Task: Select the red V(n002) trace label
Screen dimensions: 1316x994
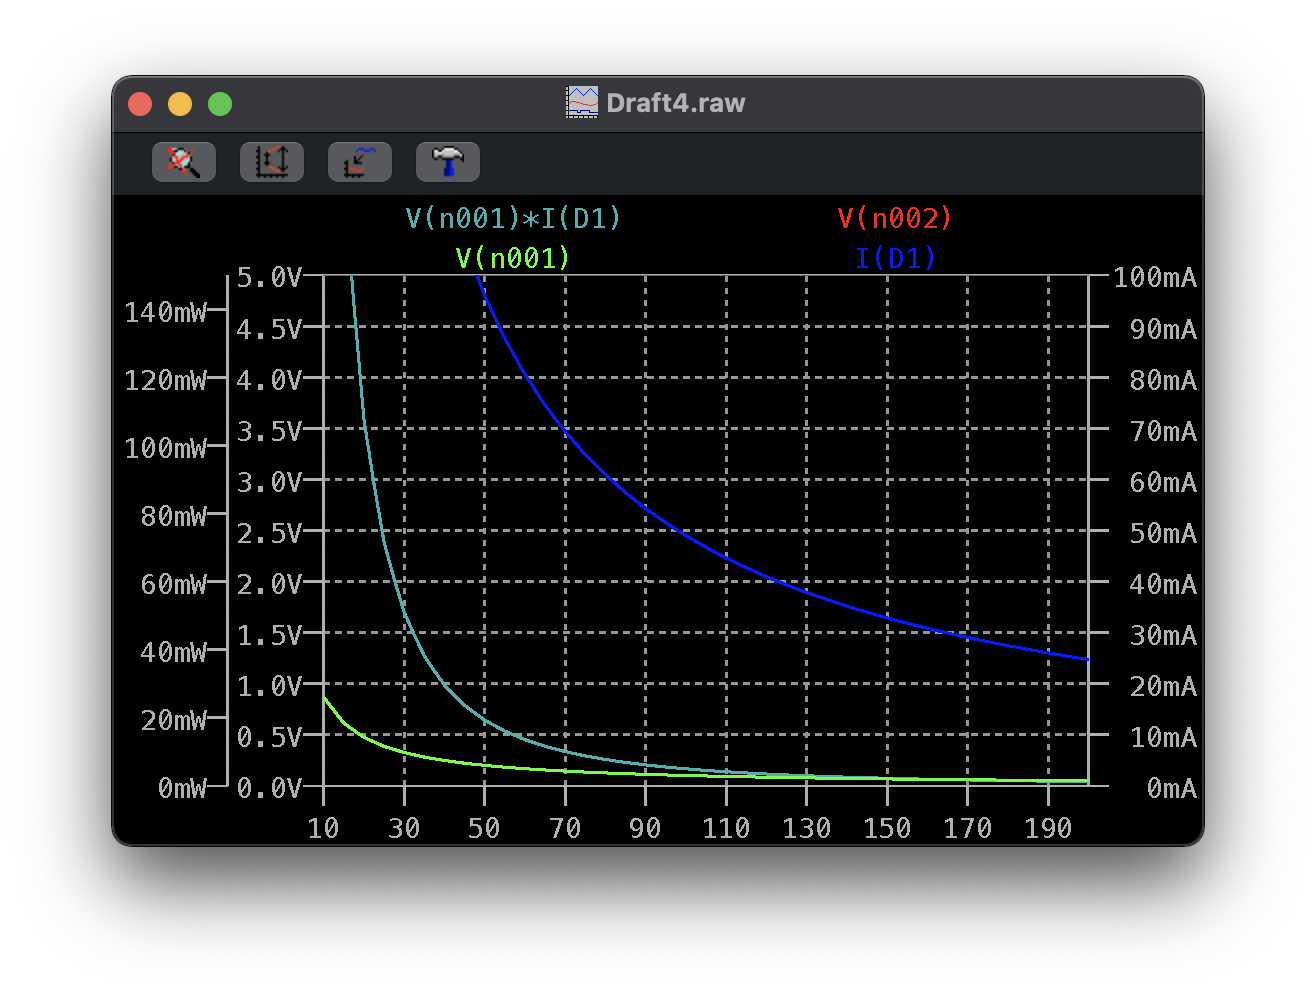Action: 895,218
